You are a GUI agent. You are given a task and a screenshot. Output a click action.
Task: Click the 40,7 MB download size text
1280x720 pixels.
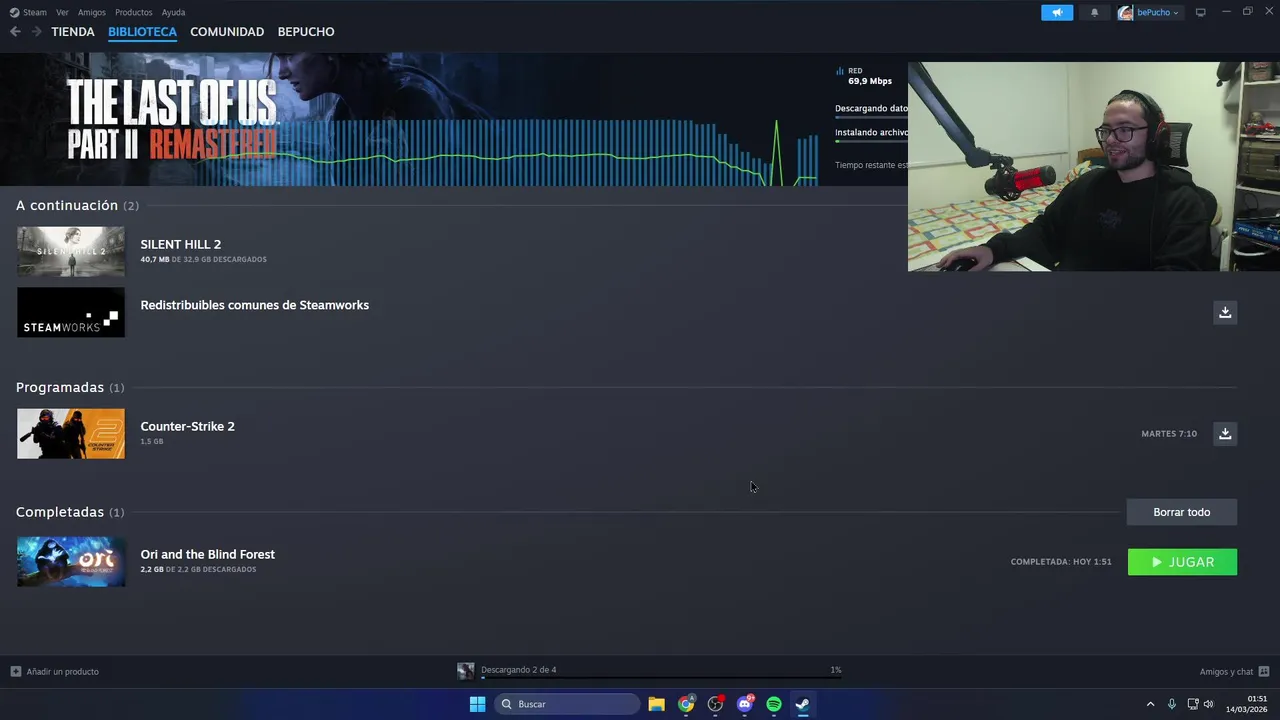coord(155,260)
